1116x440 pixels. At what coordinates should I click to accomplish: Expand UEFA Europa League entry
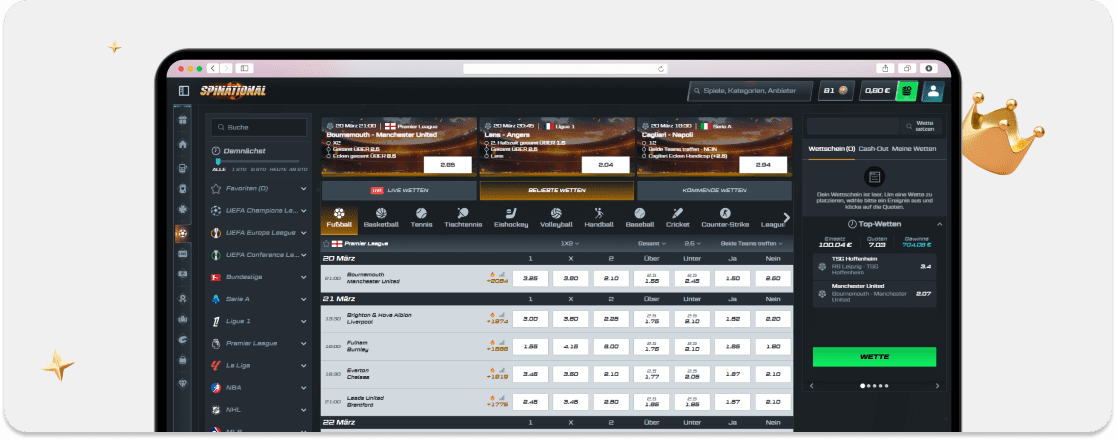(x=304, y=233)
